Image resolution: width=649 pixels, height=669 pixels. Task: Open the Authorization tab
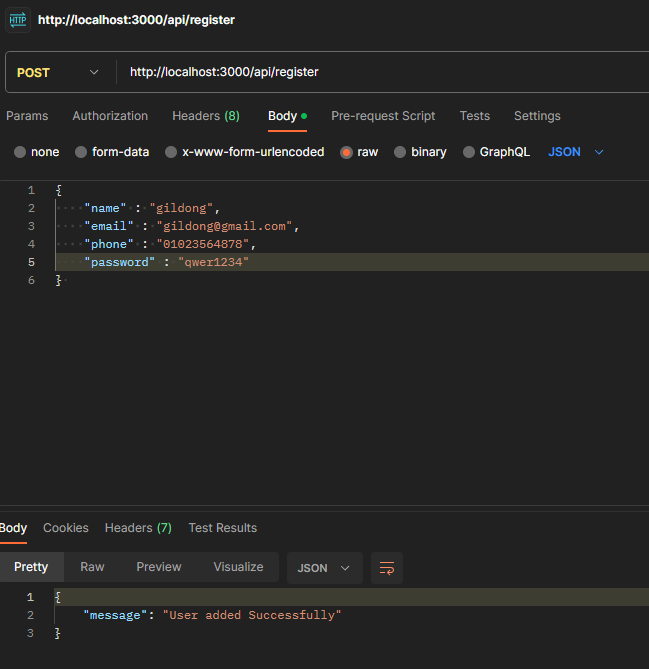110,116
